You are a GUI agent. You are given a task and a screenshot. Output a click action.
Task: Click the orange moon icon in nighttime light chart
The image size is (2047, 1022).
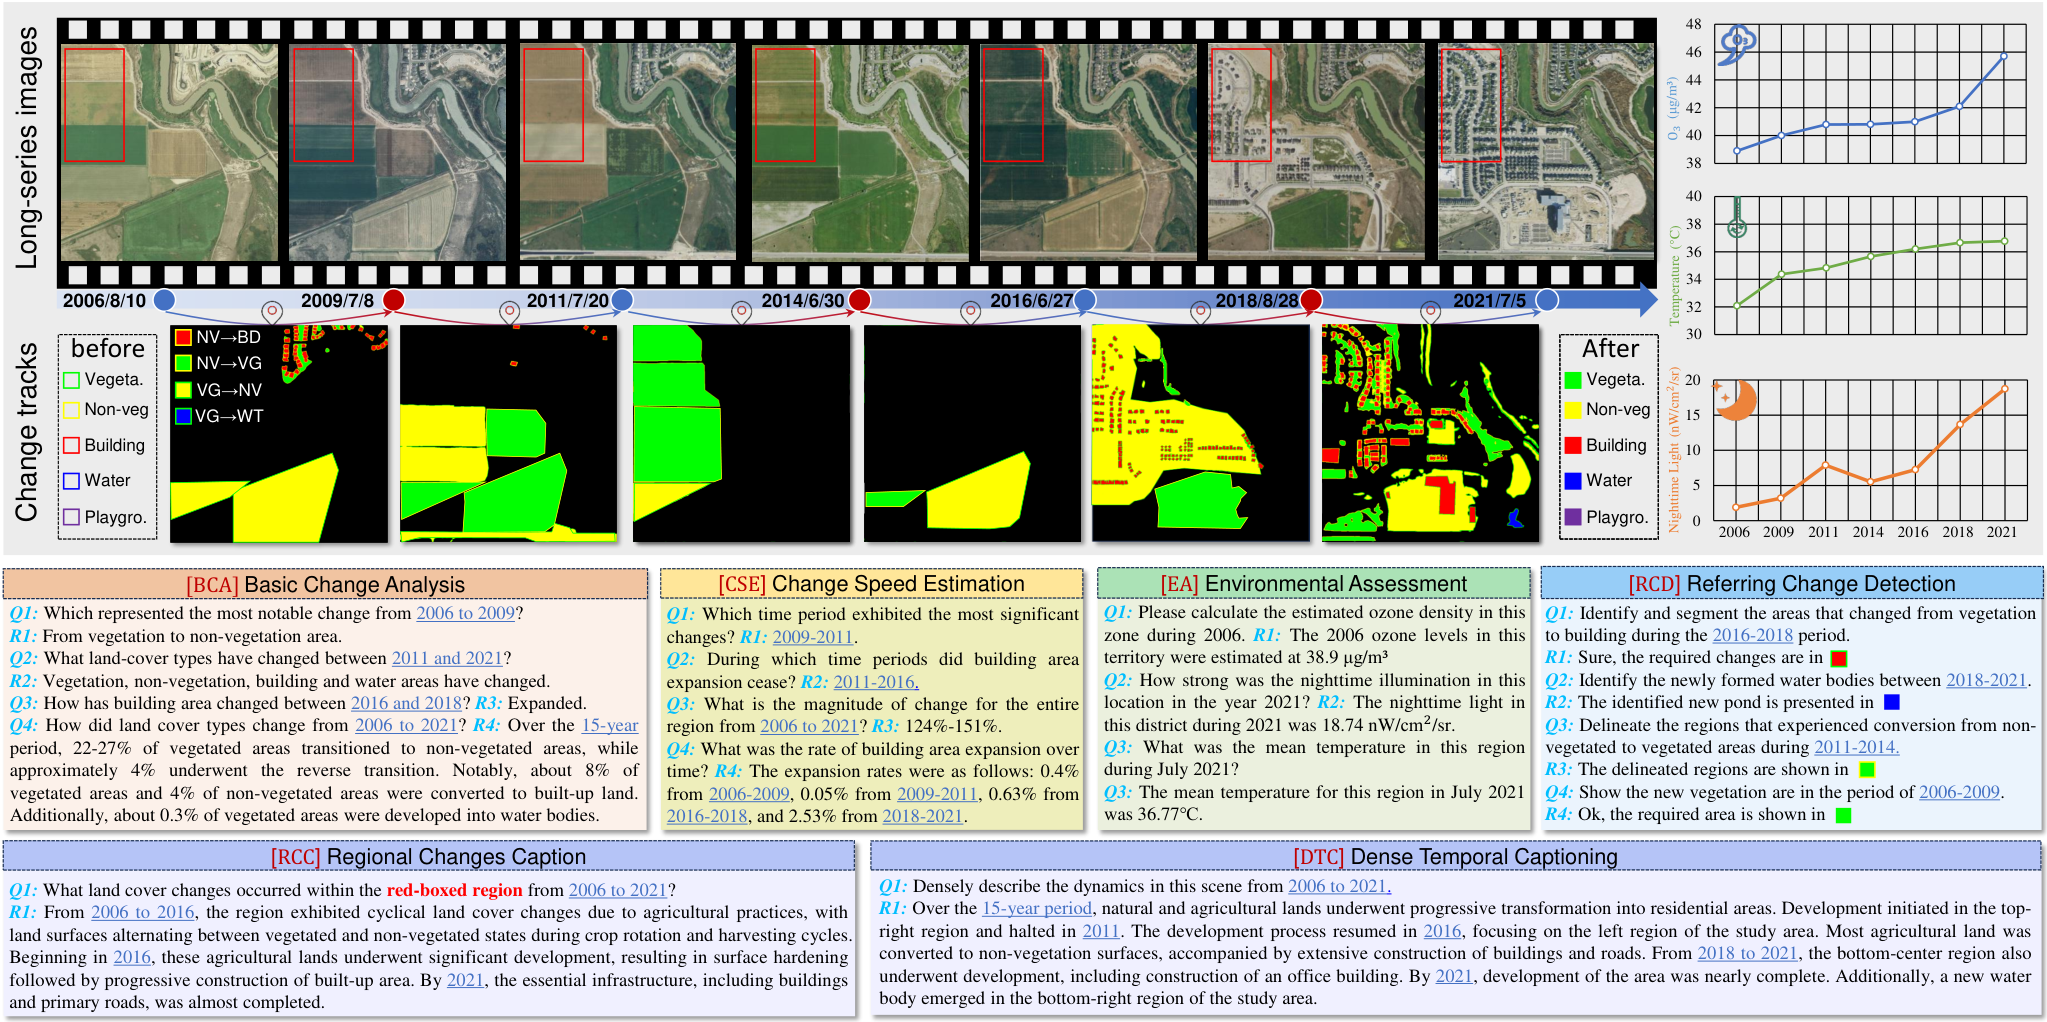click(x=1735, y=399)
